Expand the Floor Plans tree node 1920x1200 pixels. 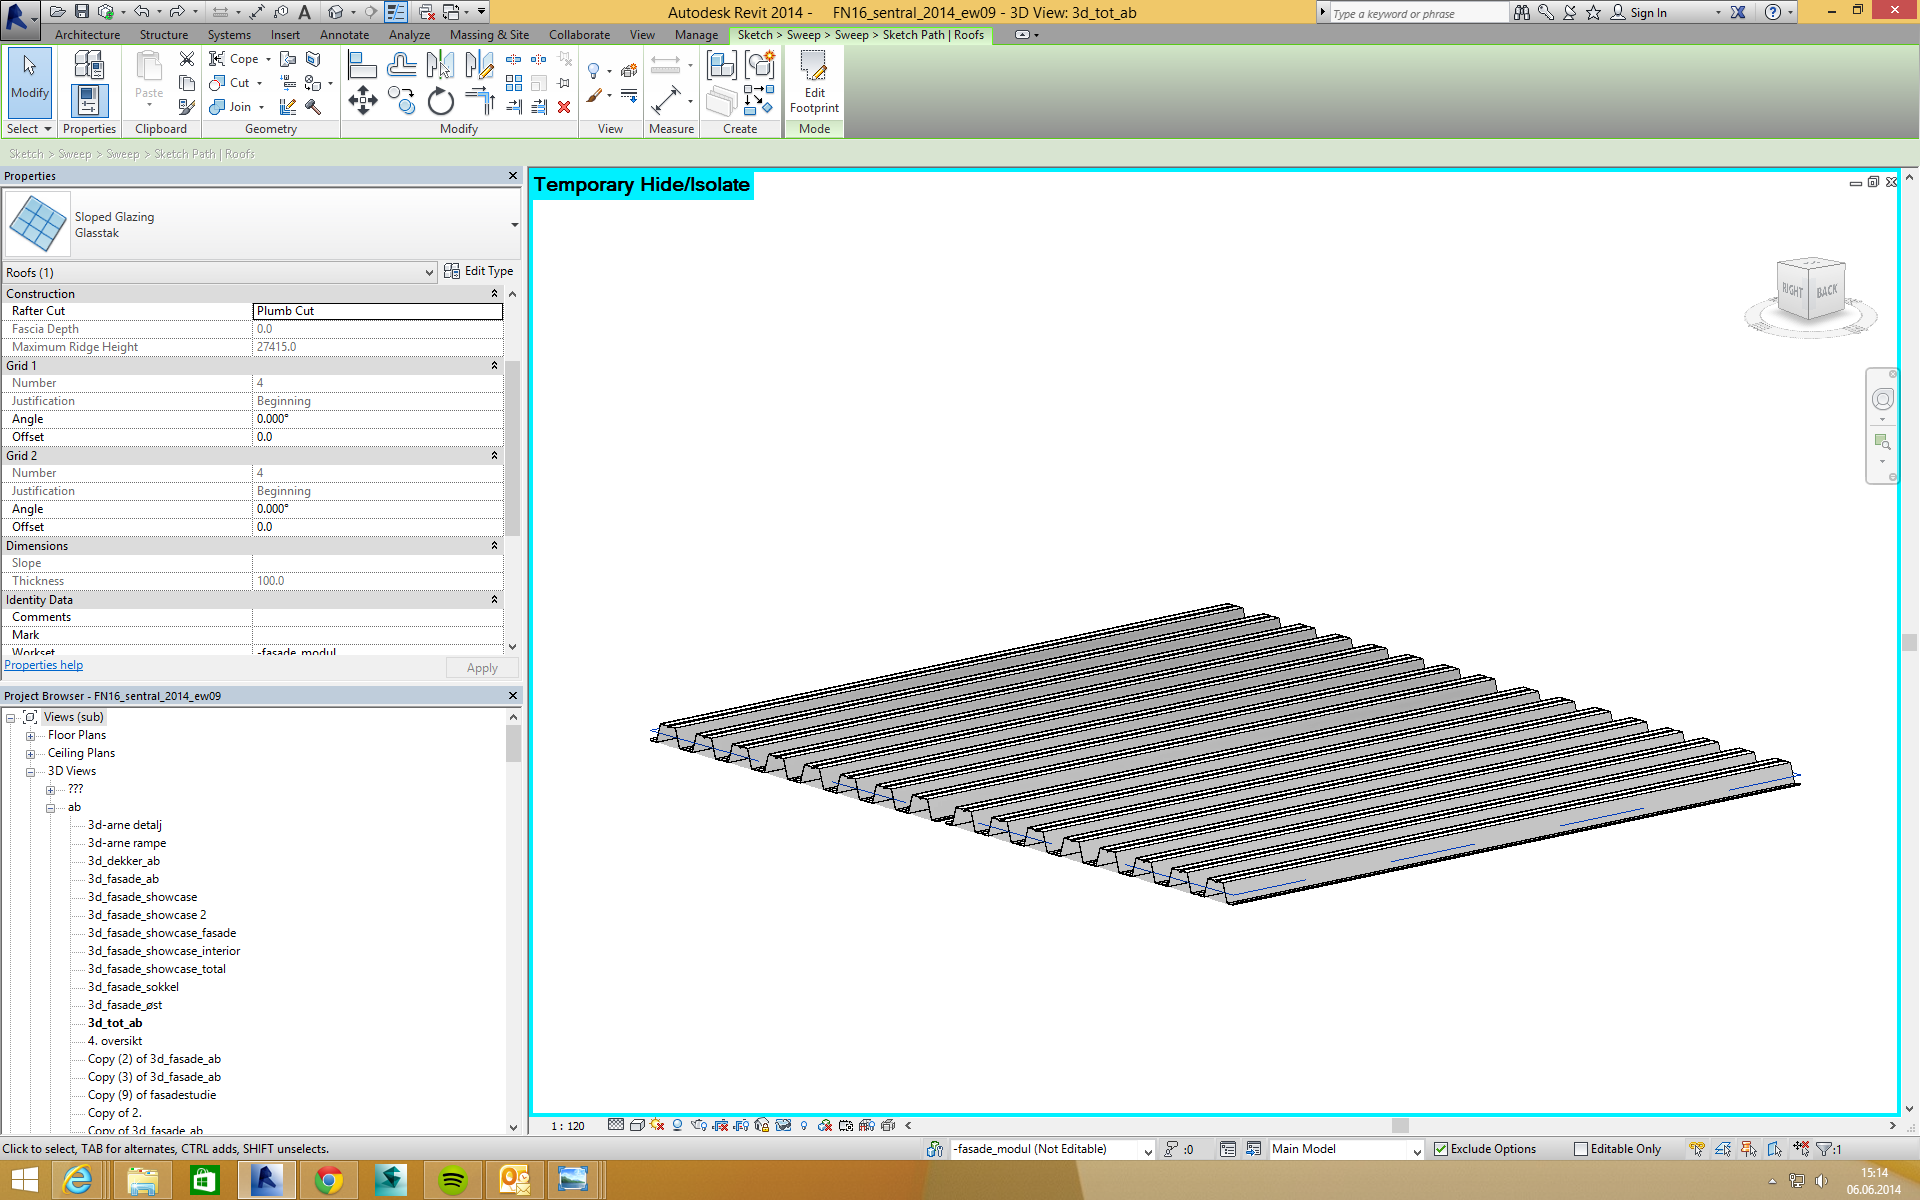click(x=30, y=735)
